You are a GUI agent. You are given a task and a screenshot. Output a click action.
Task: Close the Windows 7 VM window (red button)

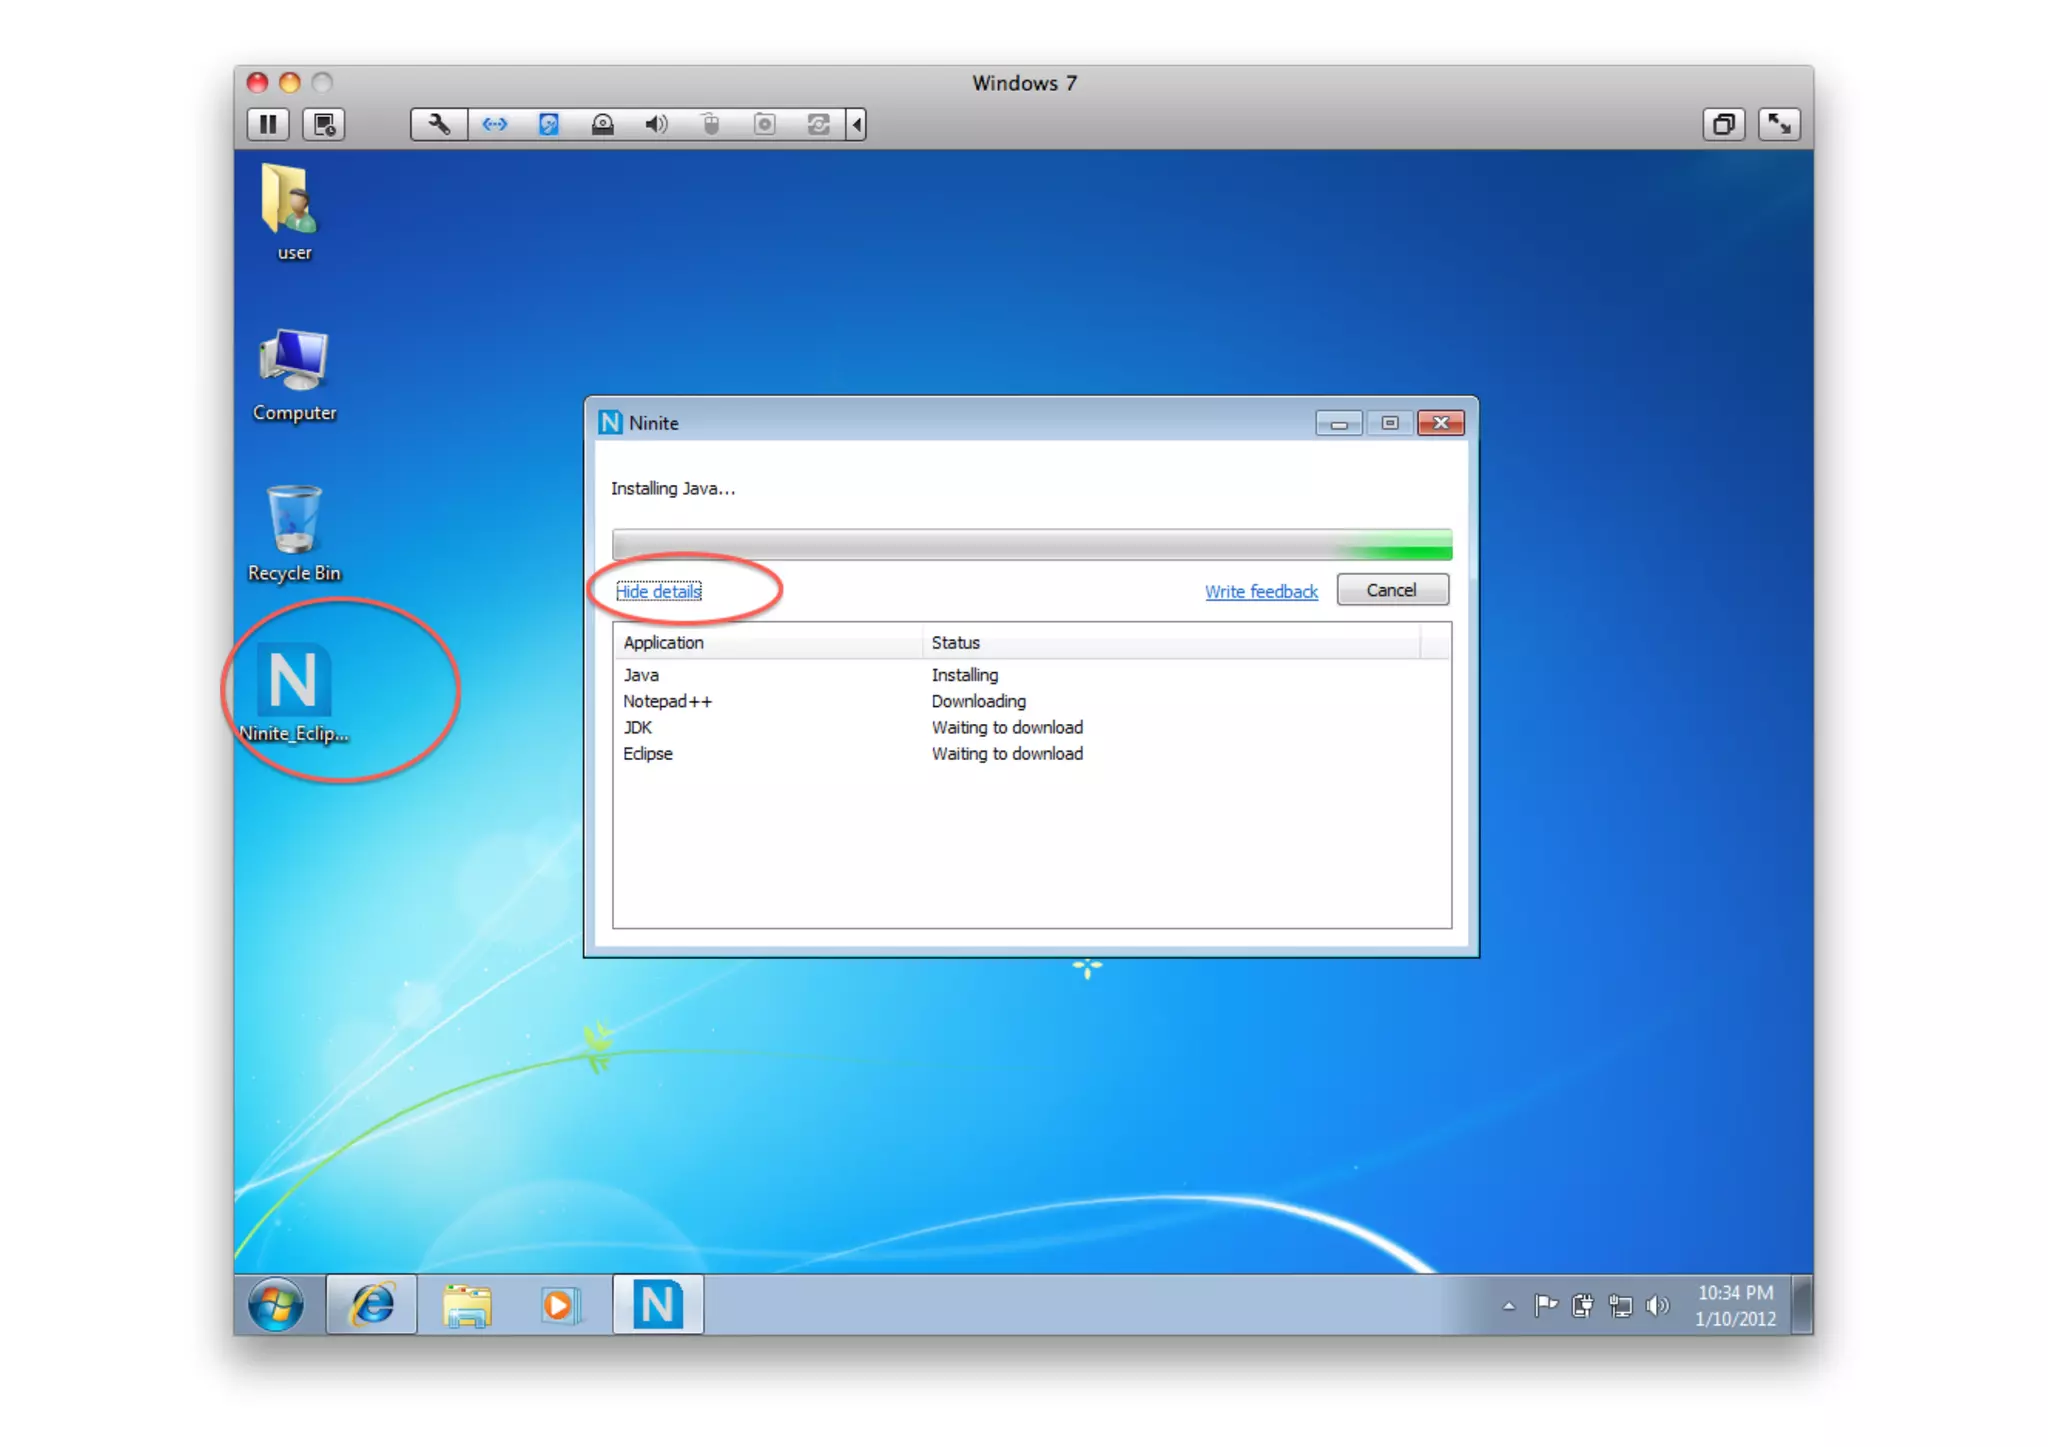coord(257,82)
